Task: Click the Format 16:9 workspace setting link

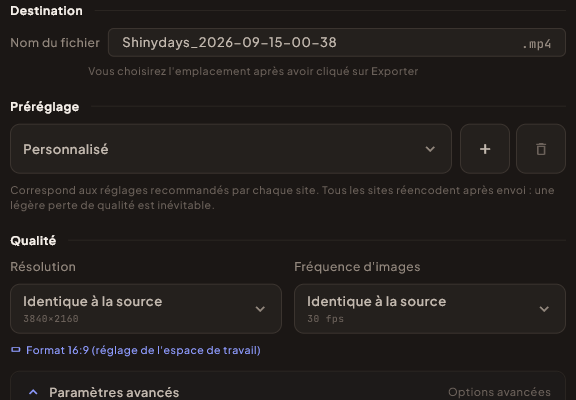Action: click(x=143, y=350)
